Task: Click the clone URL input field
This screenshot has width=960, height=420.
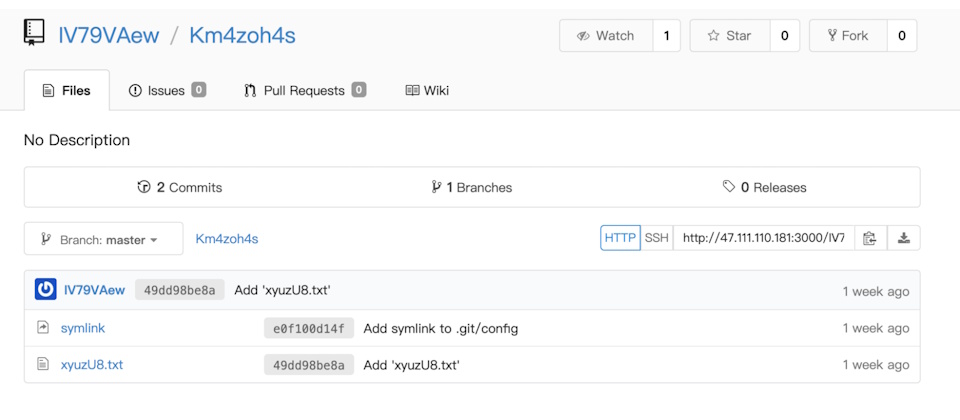Action: point(763,238)
